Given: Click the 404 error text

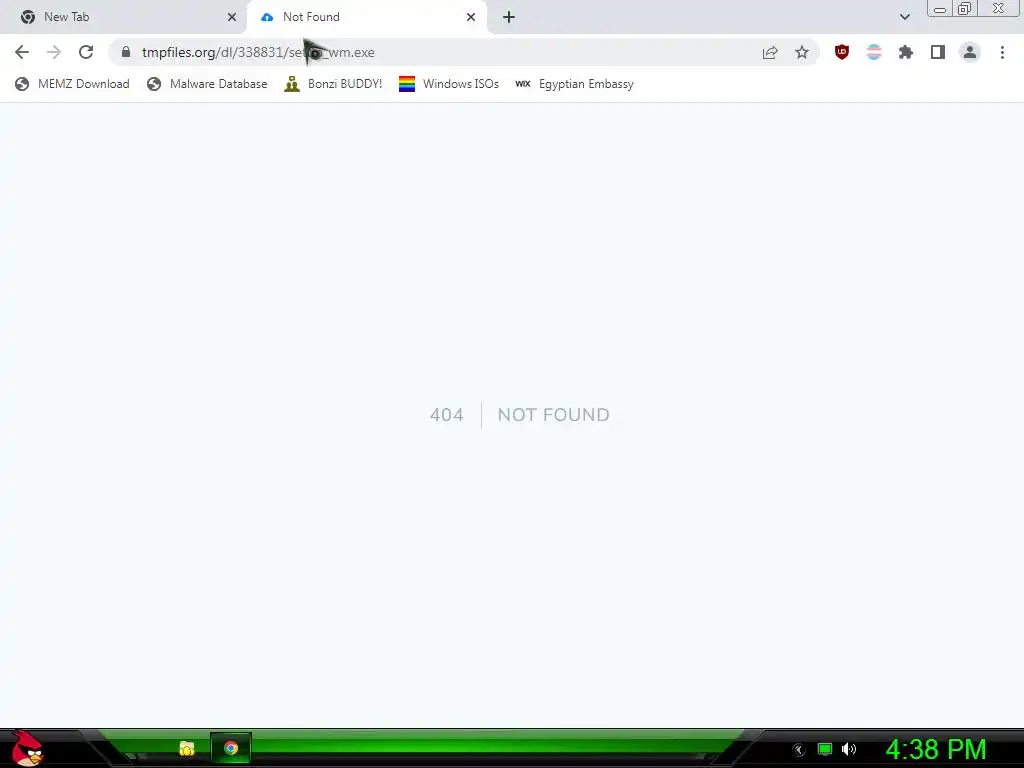Looking at the screenshot, I should click(x=447, y=415).
